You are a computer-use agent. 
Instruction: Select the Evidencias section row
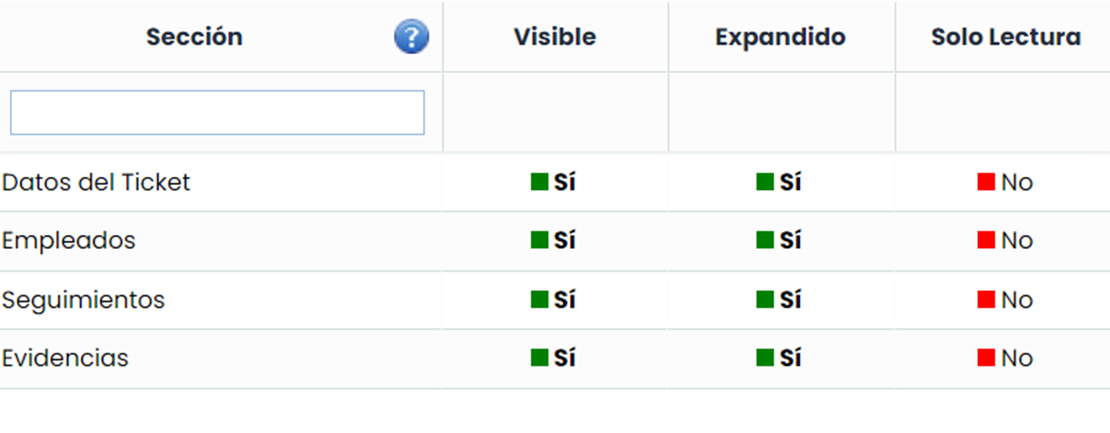coord(65,358)
